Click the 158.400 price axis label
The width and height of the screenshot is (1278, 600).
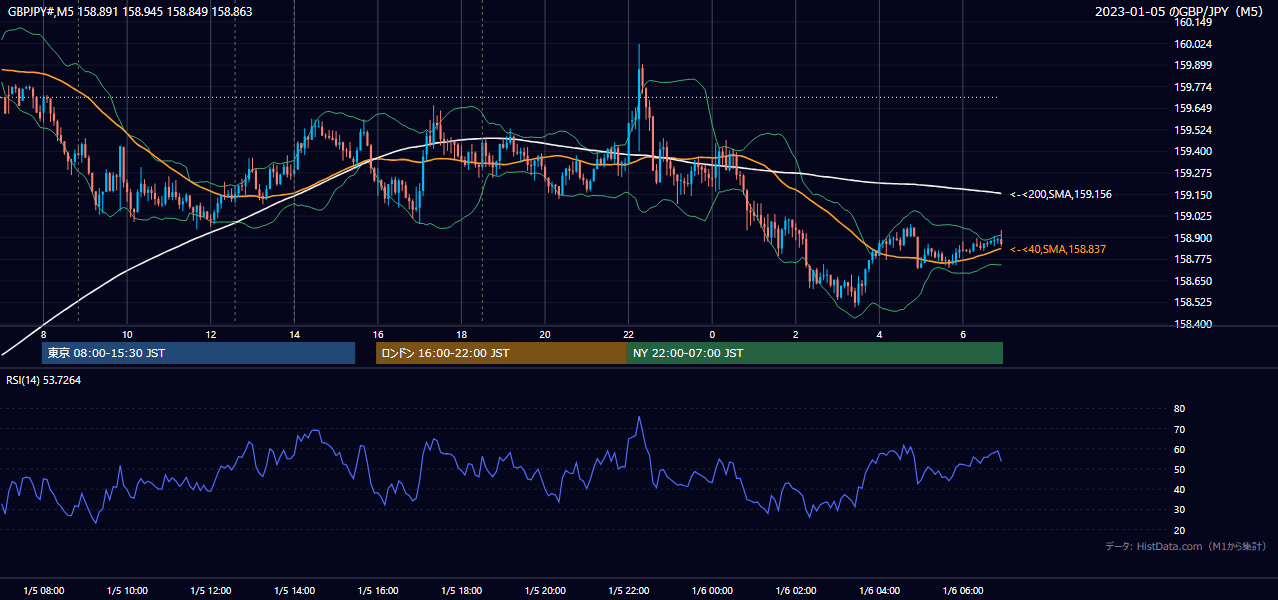(x=1193, y=324)
